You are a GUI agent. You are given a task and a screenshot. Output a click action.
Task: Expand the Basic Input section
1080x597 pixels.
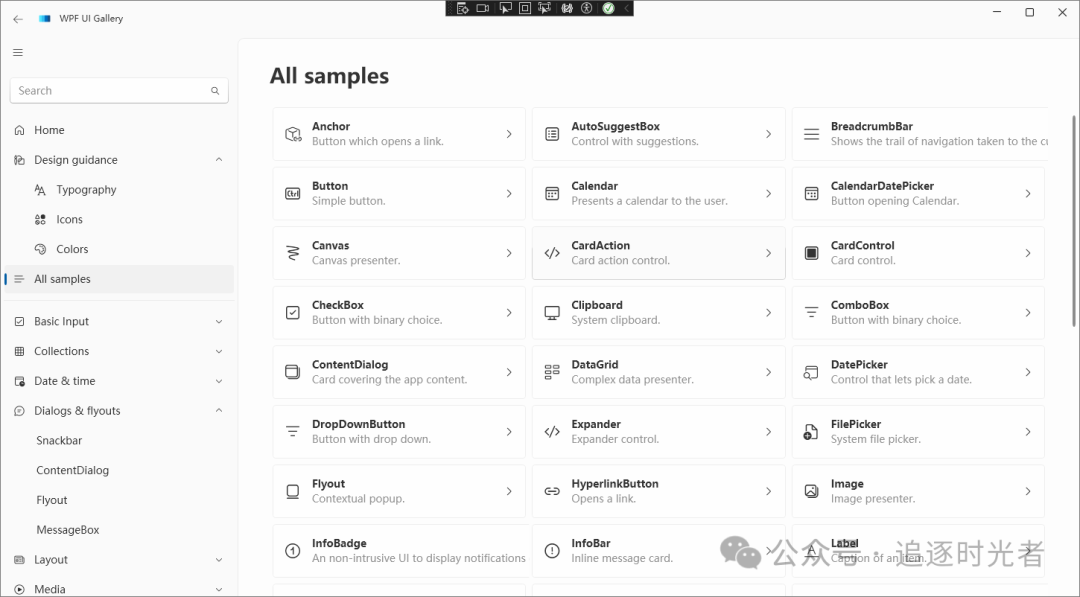[219, 322]
